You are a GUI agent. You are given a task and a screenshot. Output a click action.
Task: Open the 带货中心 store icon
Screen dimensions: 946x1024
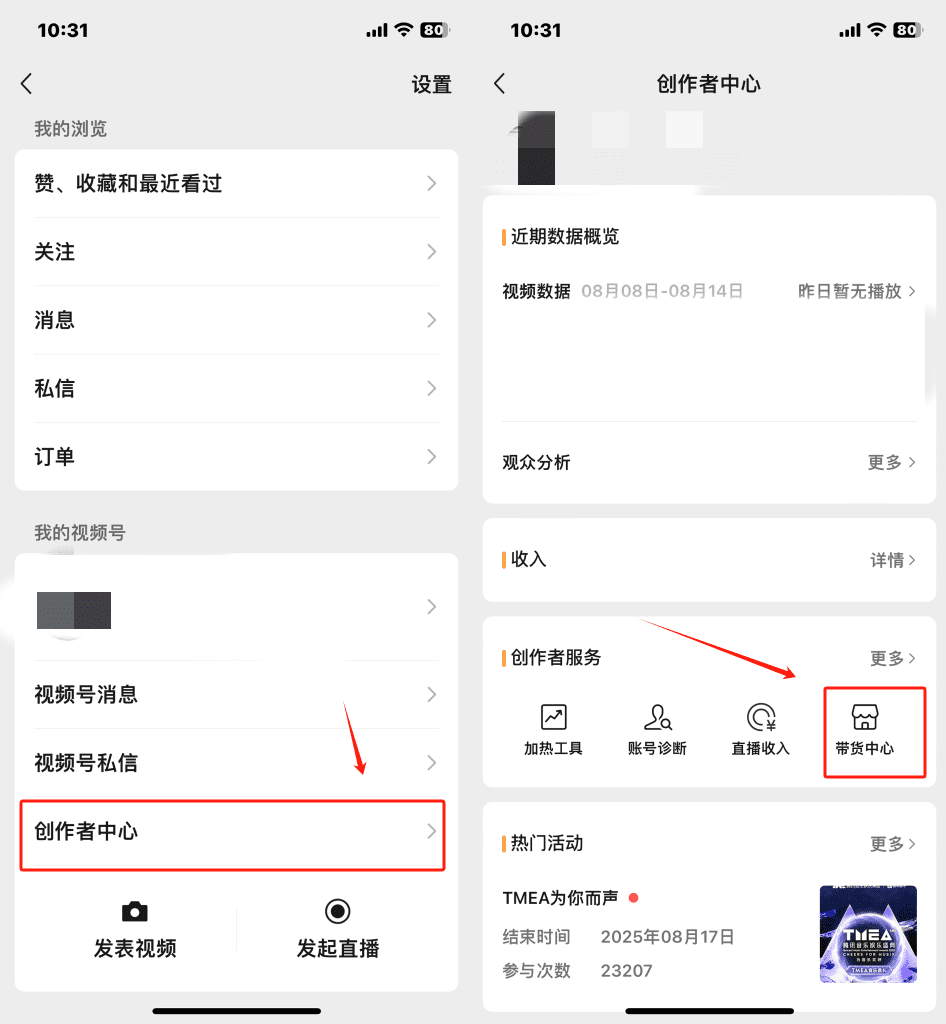865,717
